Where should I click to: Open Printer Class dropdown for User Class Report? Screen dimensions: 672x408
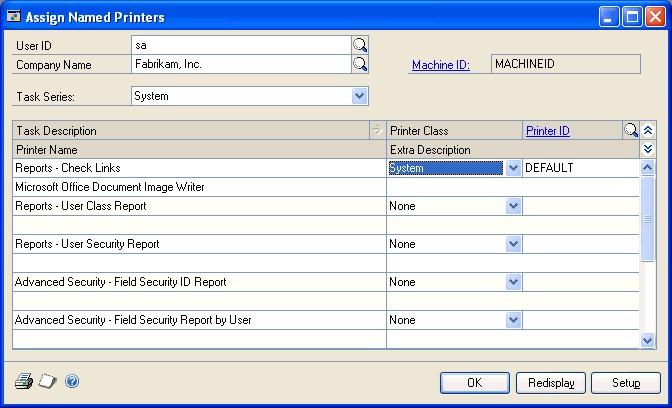(513, 206)
